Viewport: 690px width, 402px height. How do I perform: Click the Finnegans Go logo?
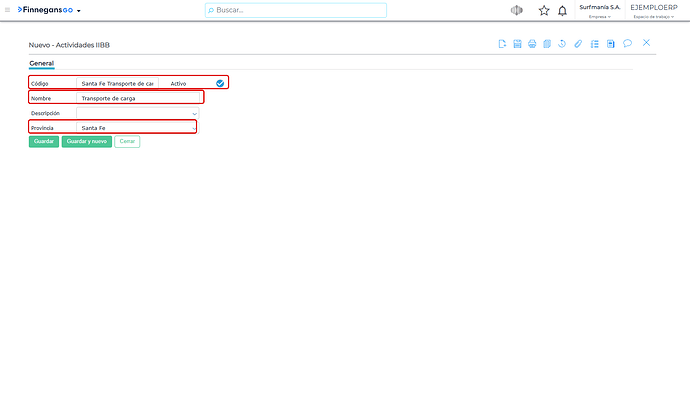coord(45,10)
